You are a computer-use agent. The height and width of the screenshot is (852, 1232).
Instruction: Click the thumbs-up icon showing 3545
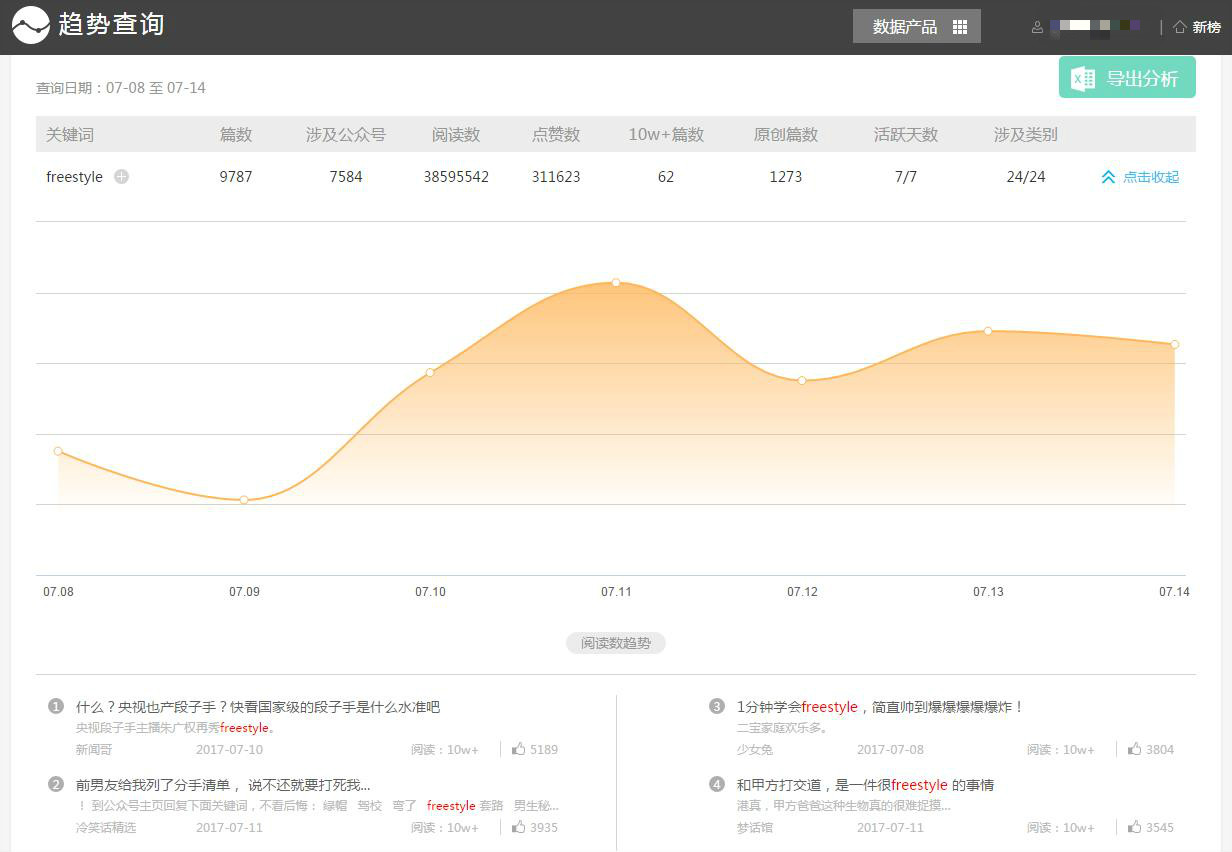(1136, 827)
